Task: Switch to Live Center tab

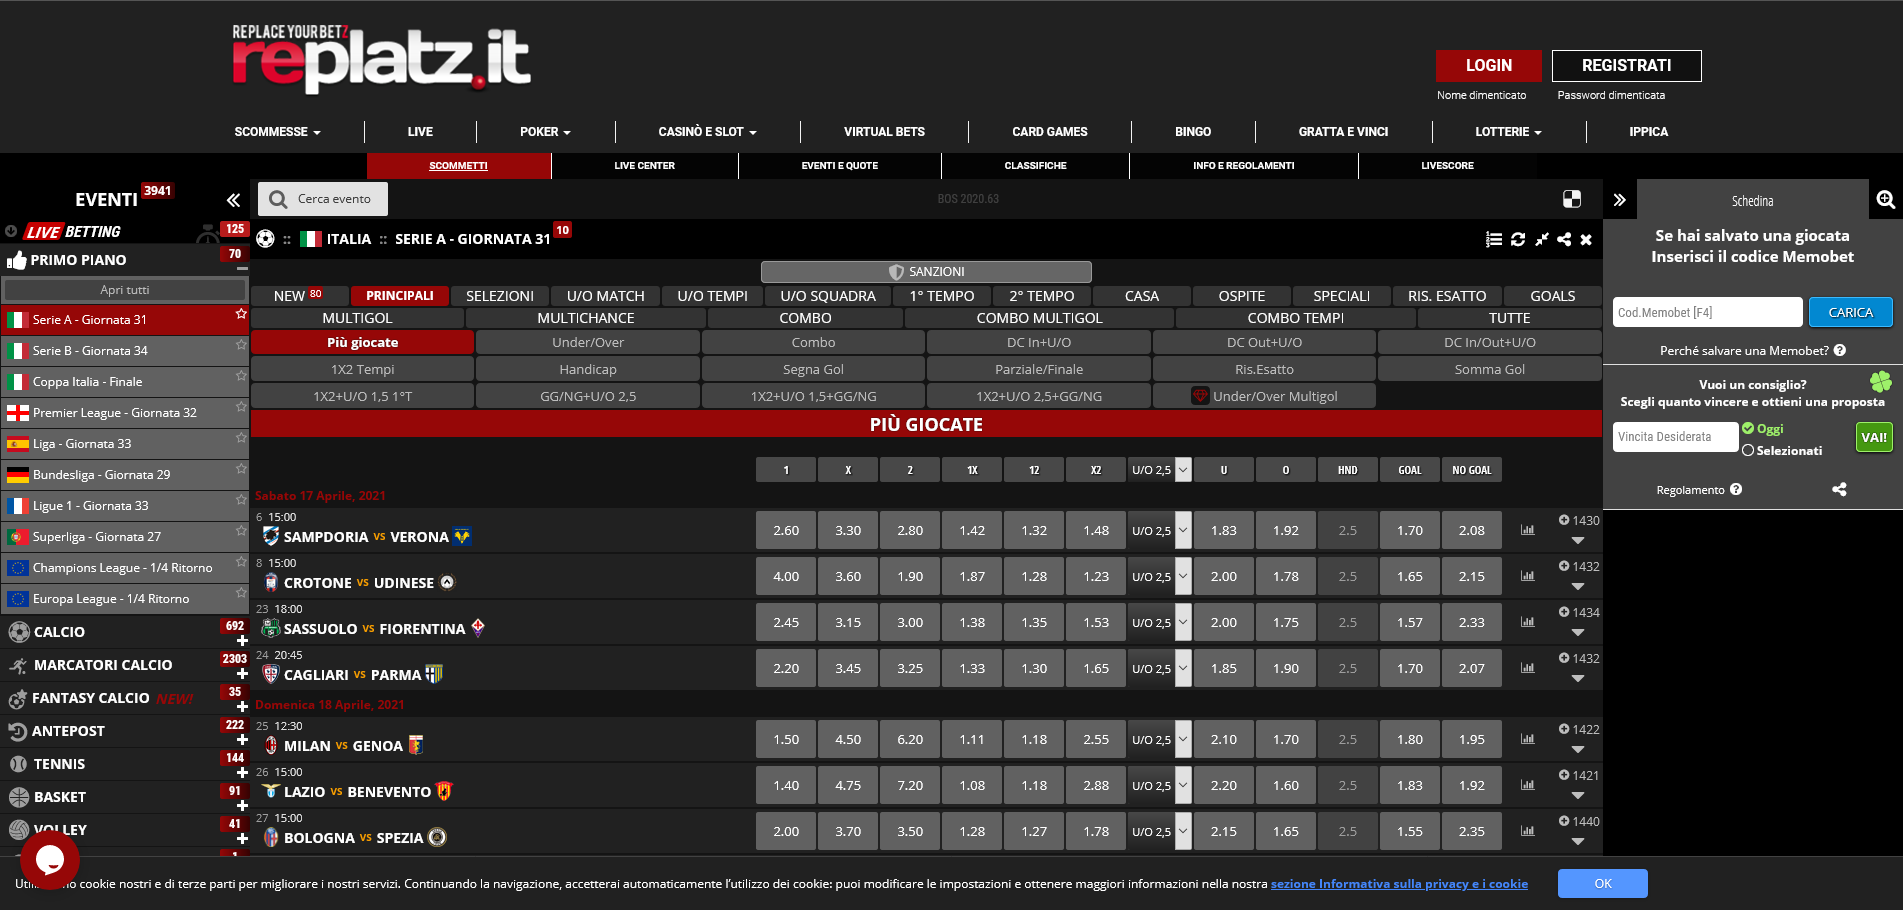Action: (x=644, y=166)
